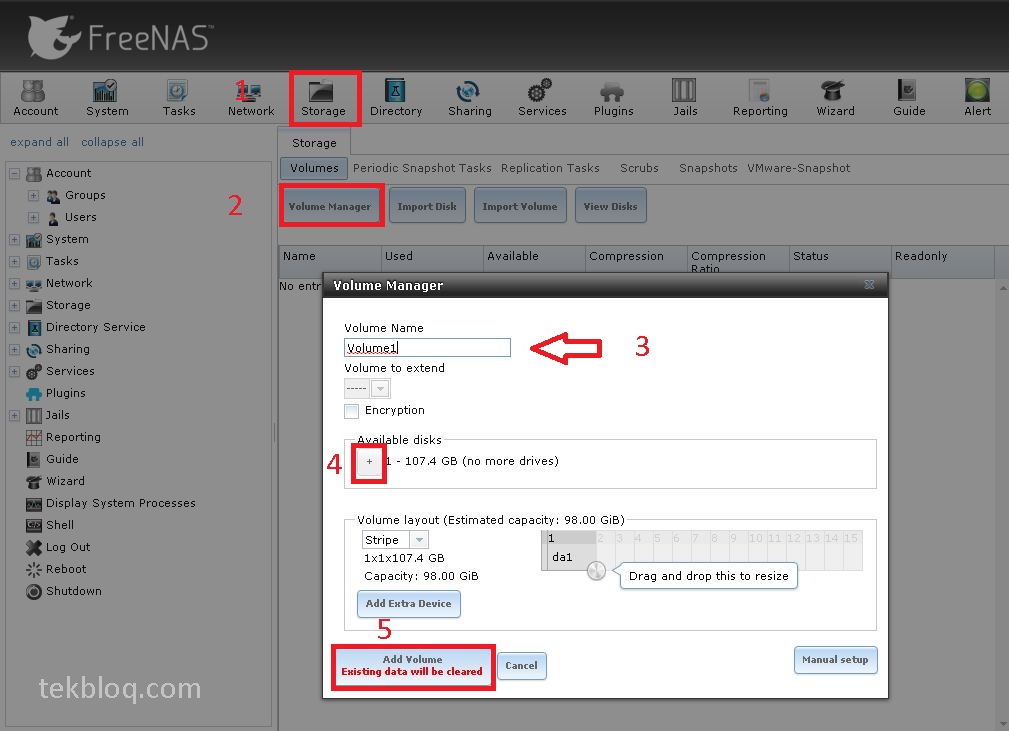1009x731 pixels.
Task: Click Shutdown in the sidebar
Action: tap(73, 591)
